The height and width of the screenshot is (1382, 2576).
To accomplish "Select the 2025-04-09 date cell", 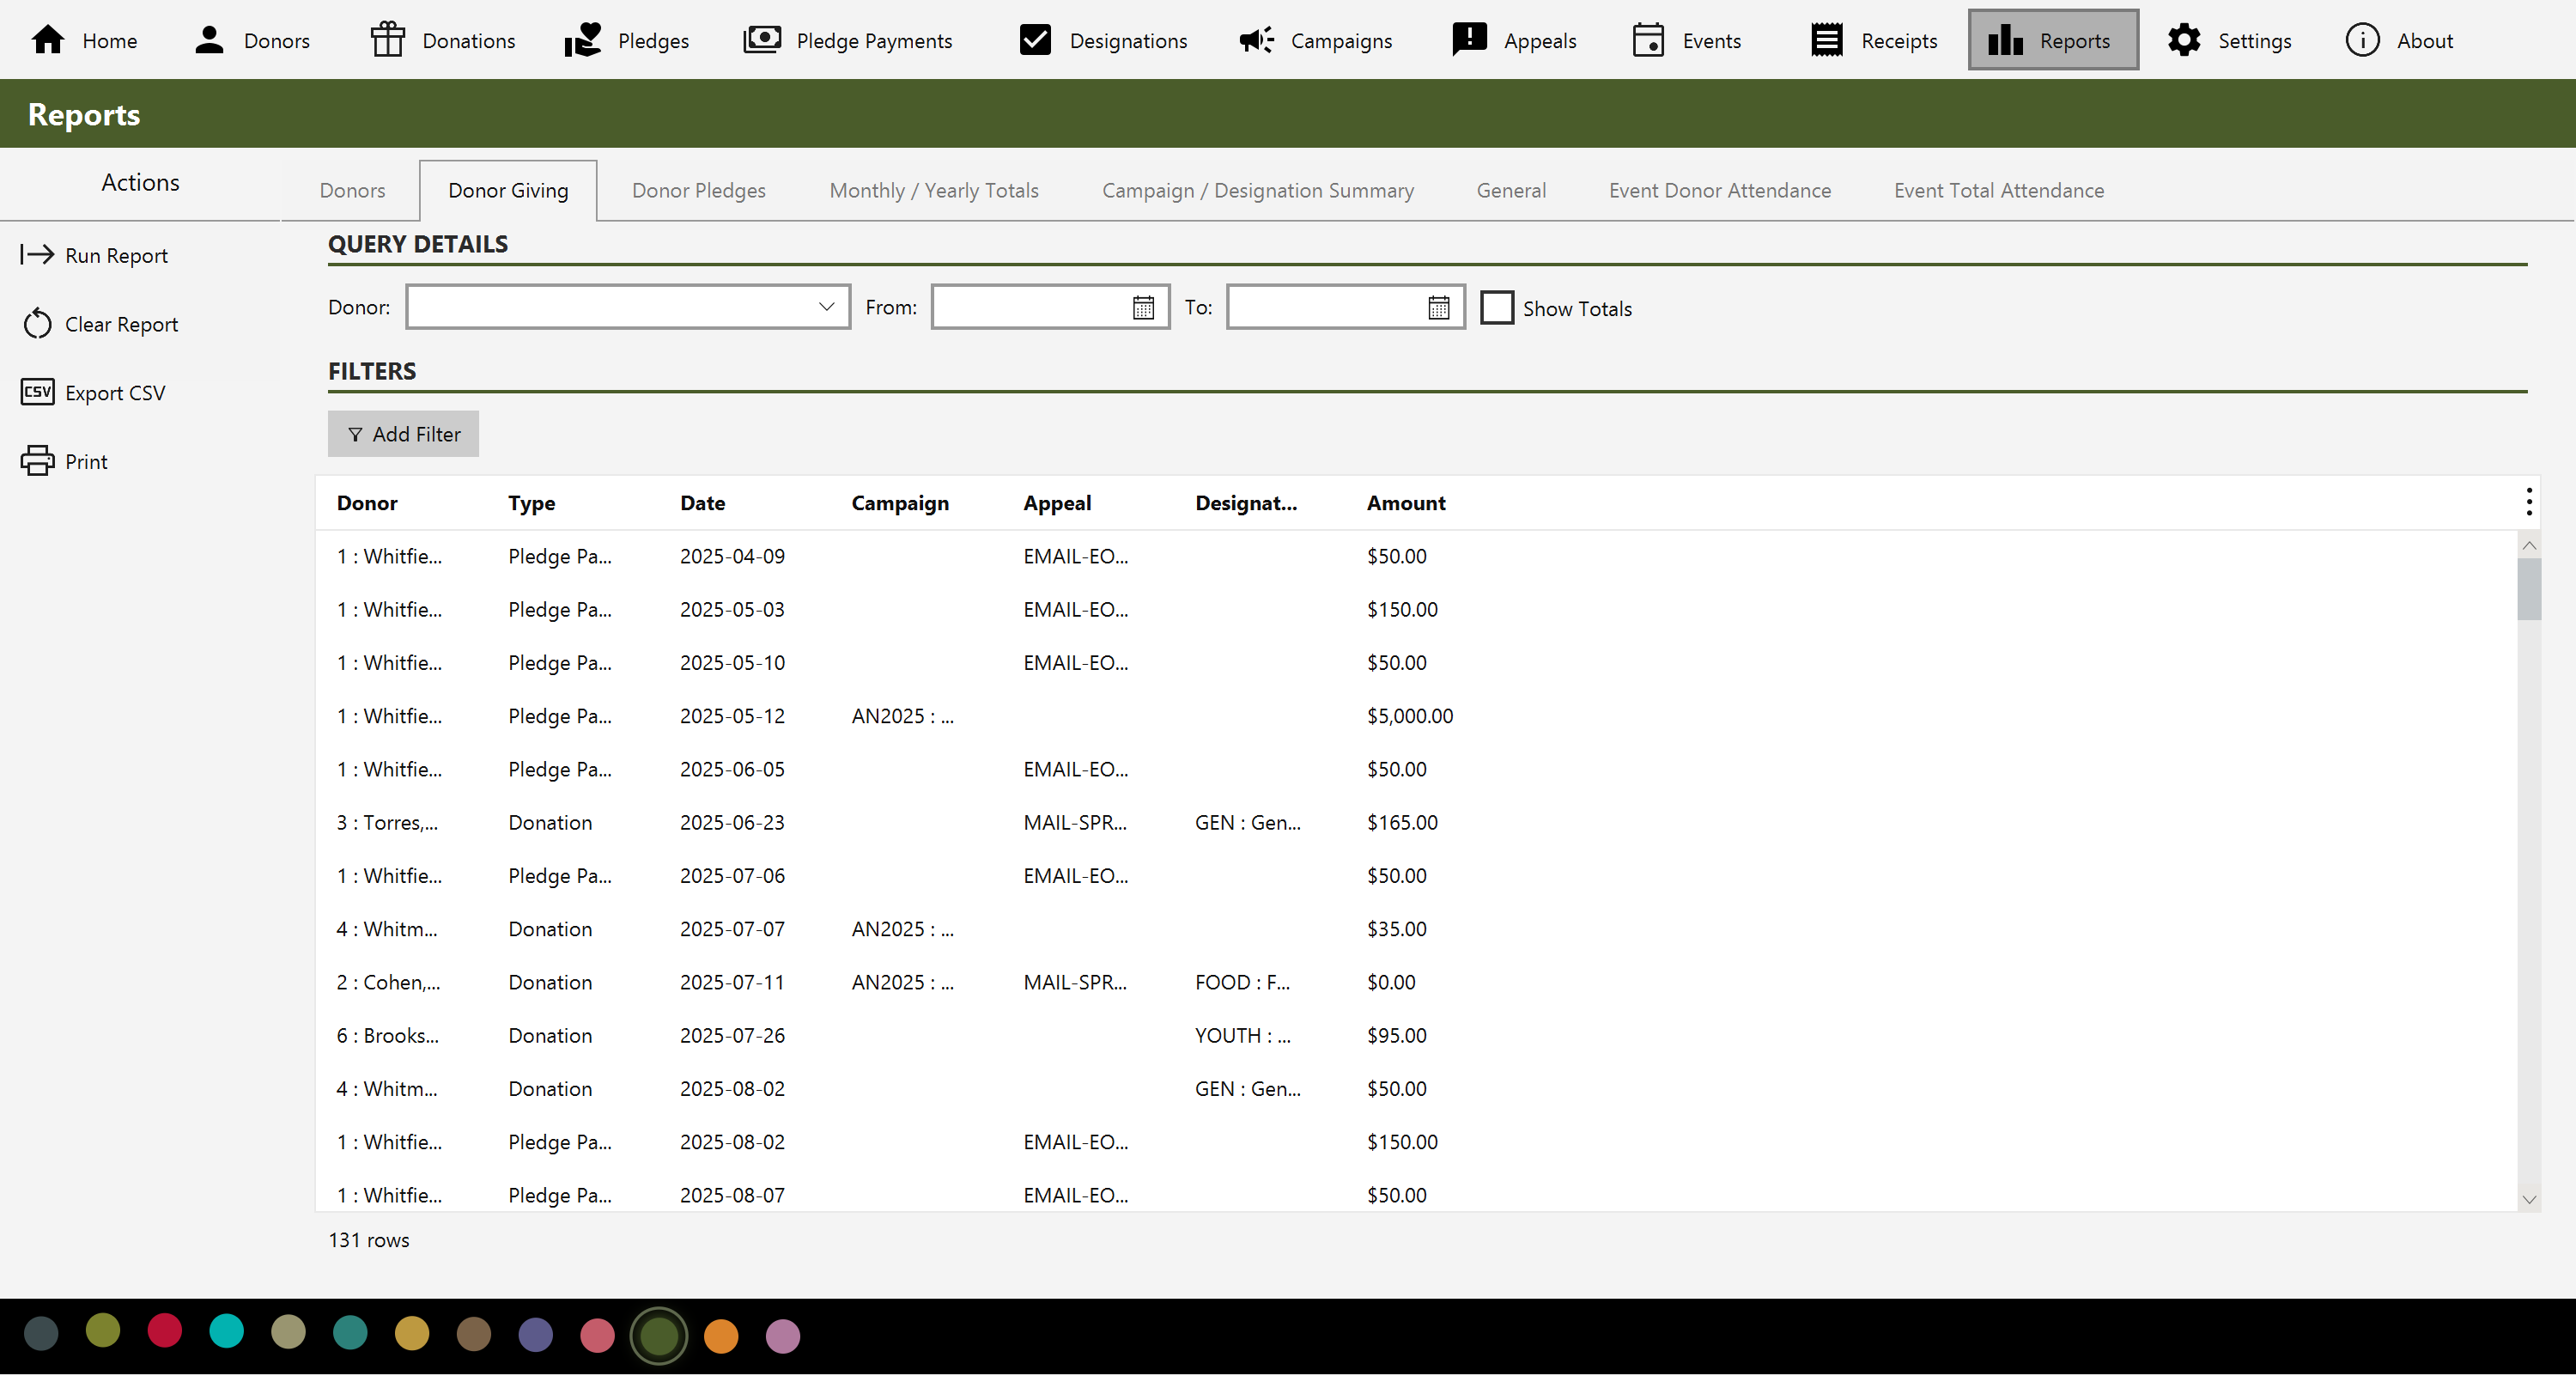I will click(x=732, y=556).
